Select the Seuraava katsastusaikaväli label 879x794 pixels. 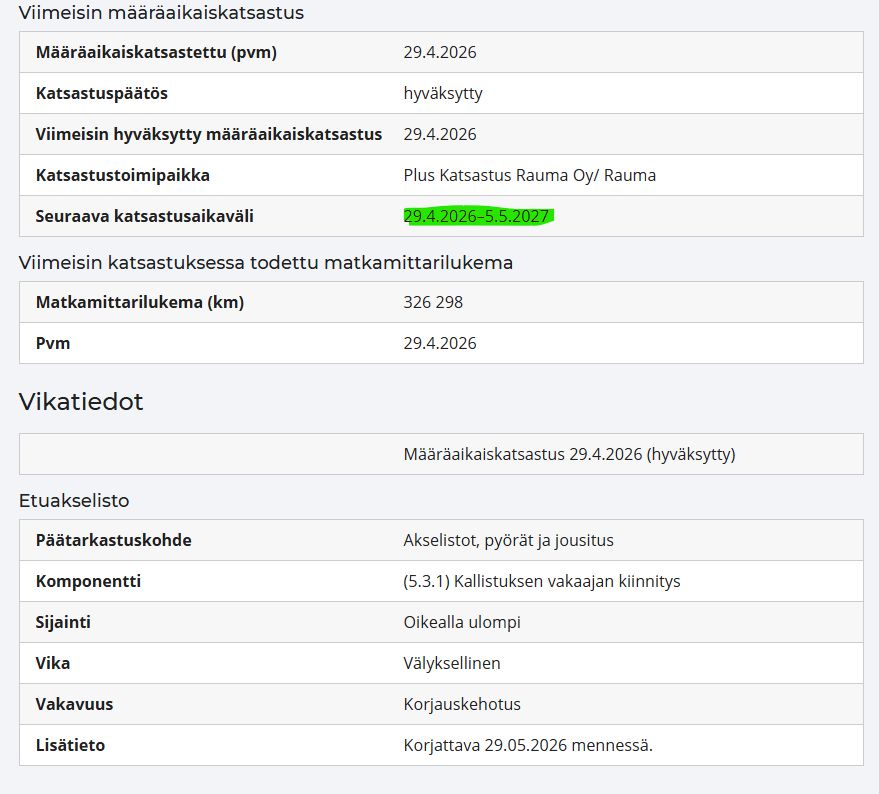pyautogui.click(x=145, y=216)
